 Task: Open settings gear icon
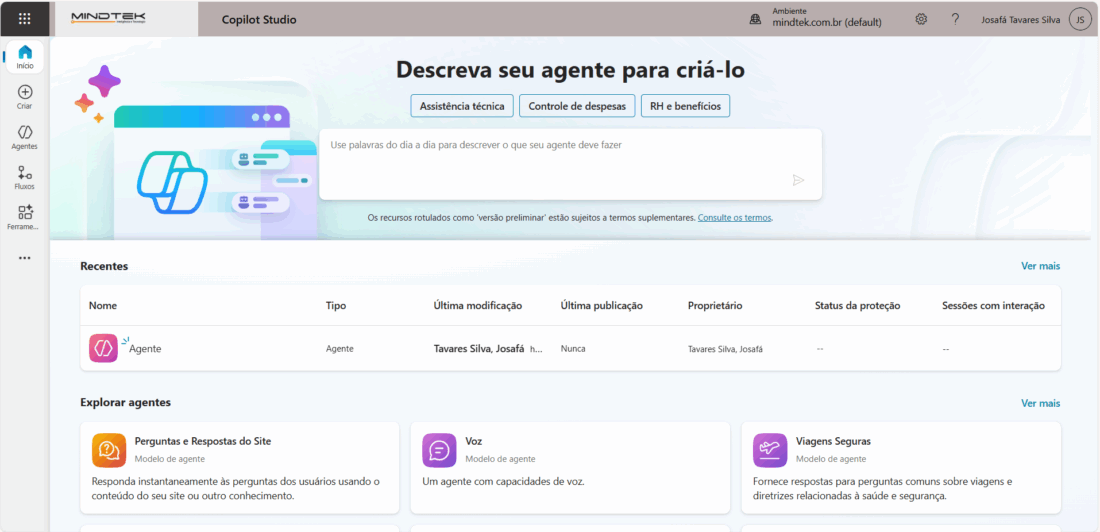(921, 19)
